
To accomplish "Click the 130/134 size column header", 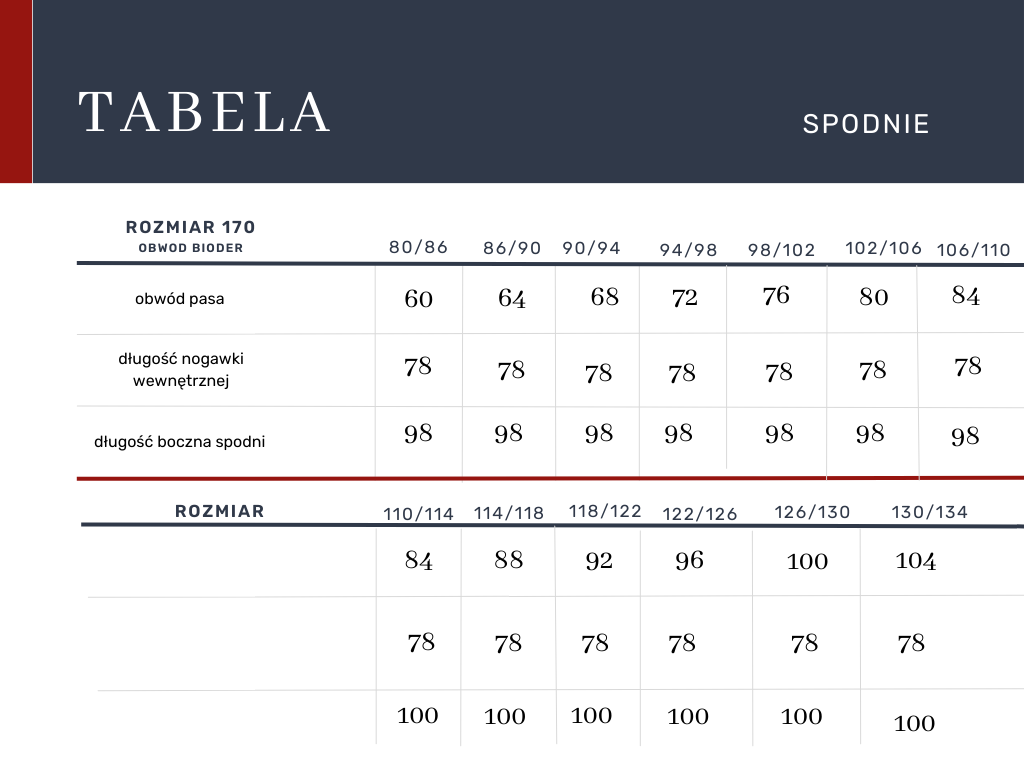I will pos(929,512).
